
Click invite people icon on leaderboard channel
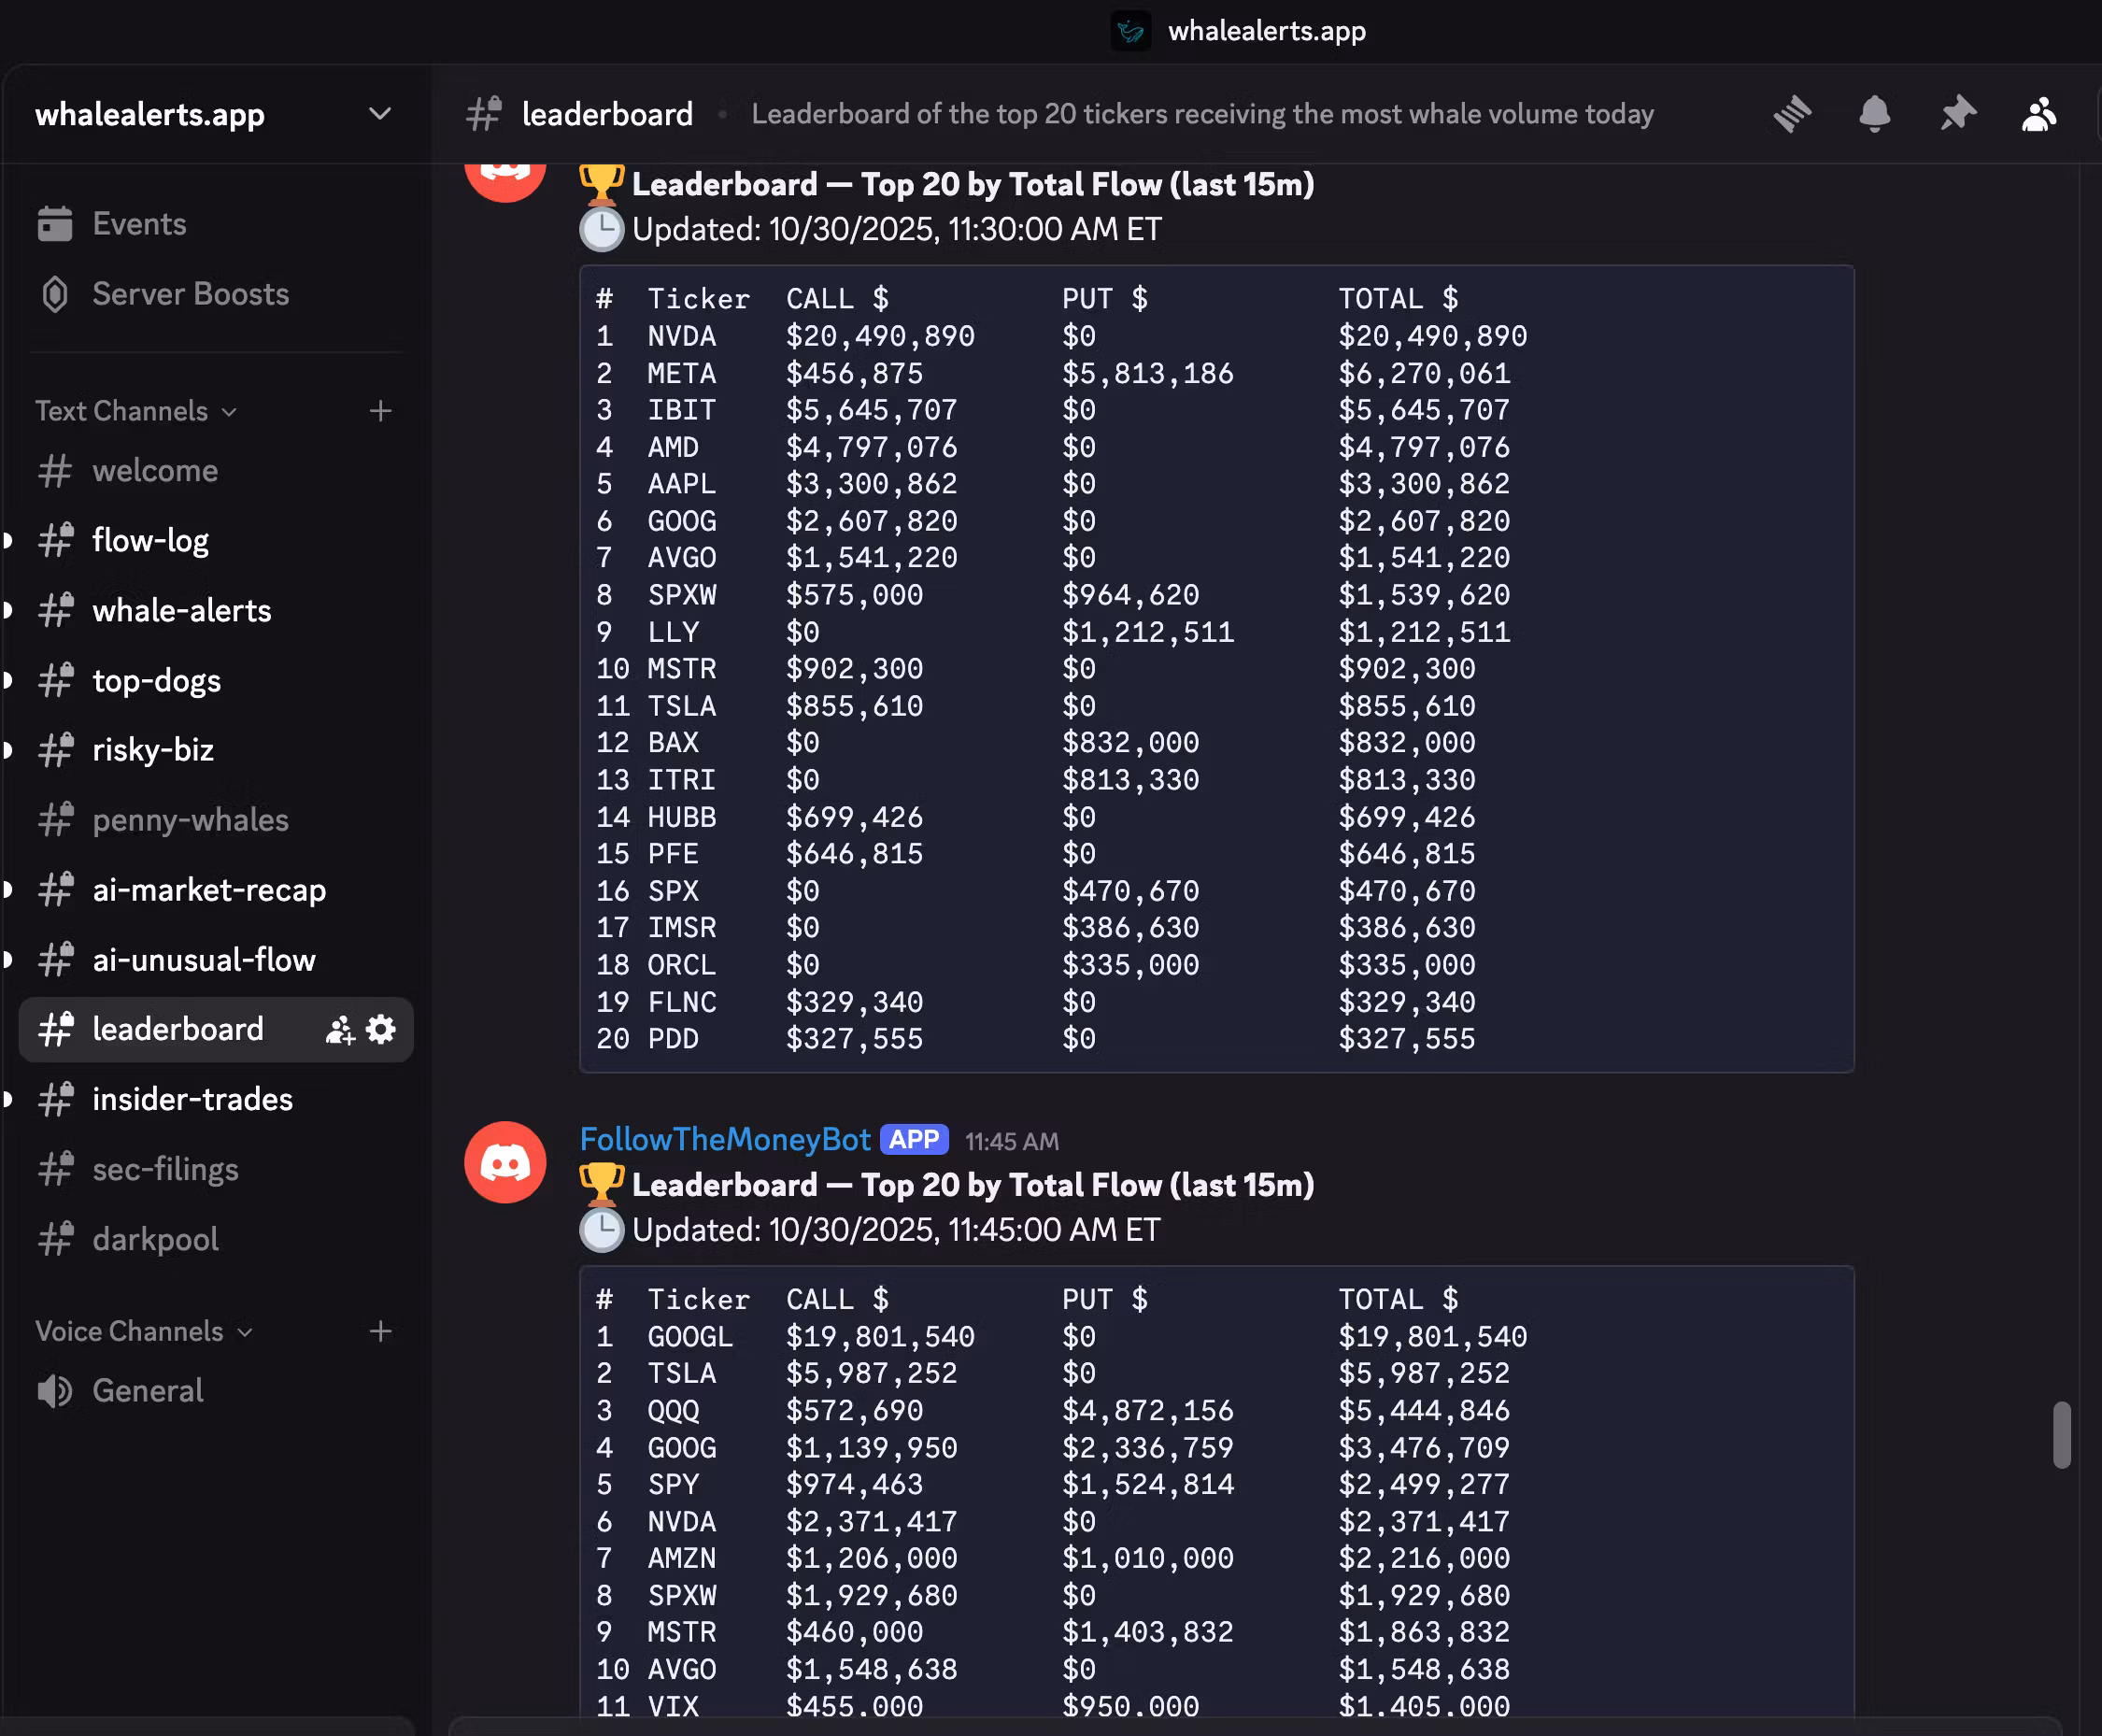click(x=339, y=1029)
